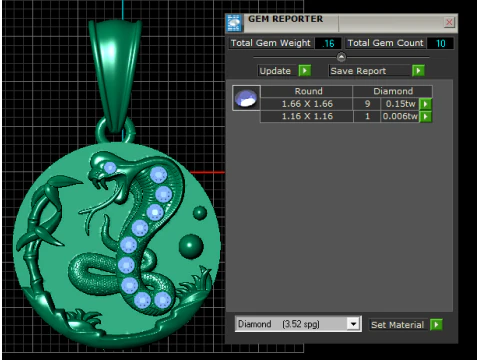Open the Diamond material dropdown
This screenshot has height=360, width=480.
coord(353,324)
